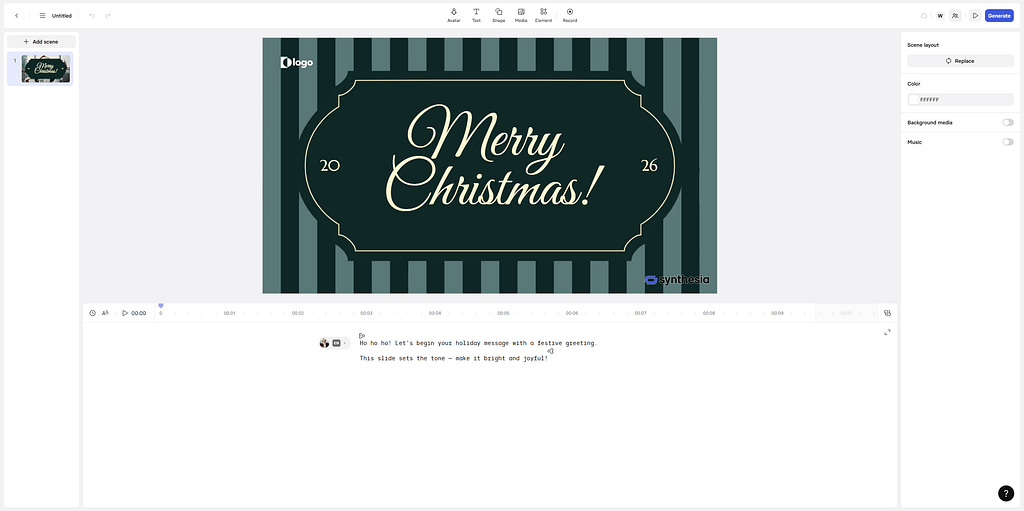Open the collaborators share icon
The height and width of the screenshot is (511, 1024).
[955, 16]
